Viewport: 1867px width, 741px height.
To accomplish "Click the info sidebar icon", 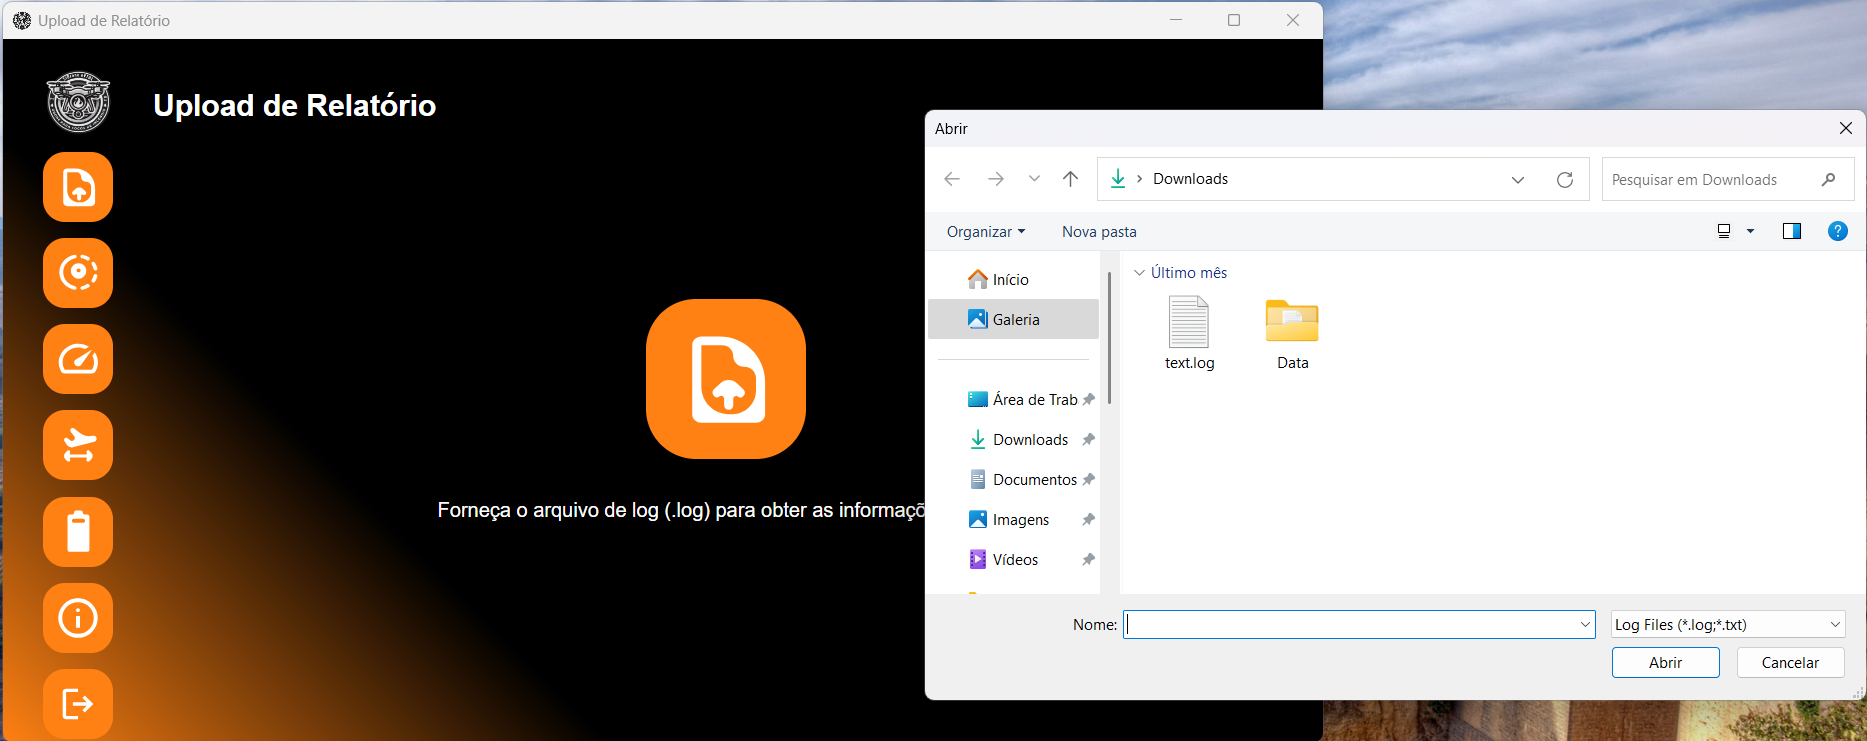I will coord(78,618).
